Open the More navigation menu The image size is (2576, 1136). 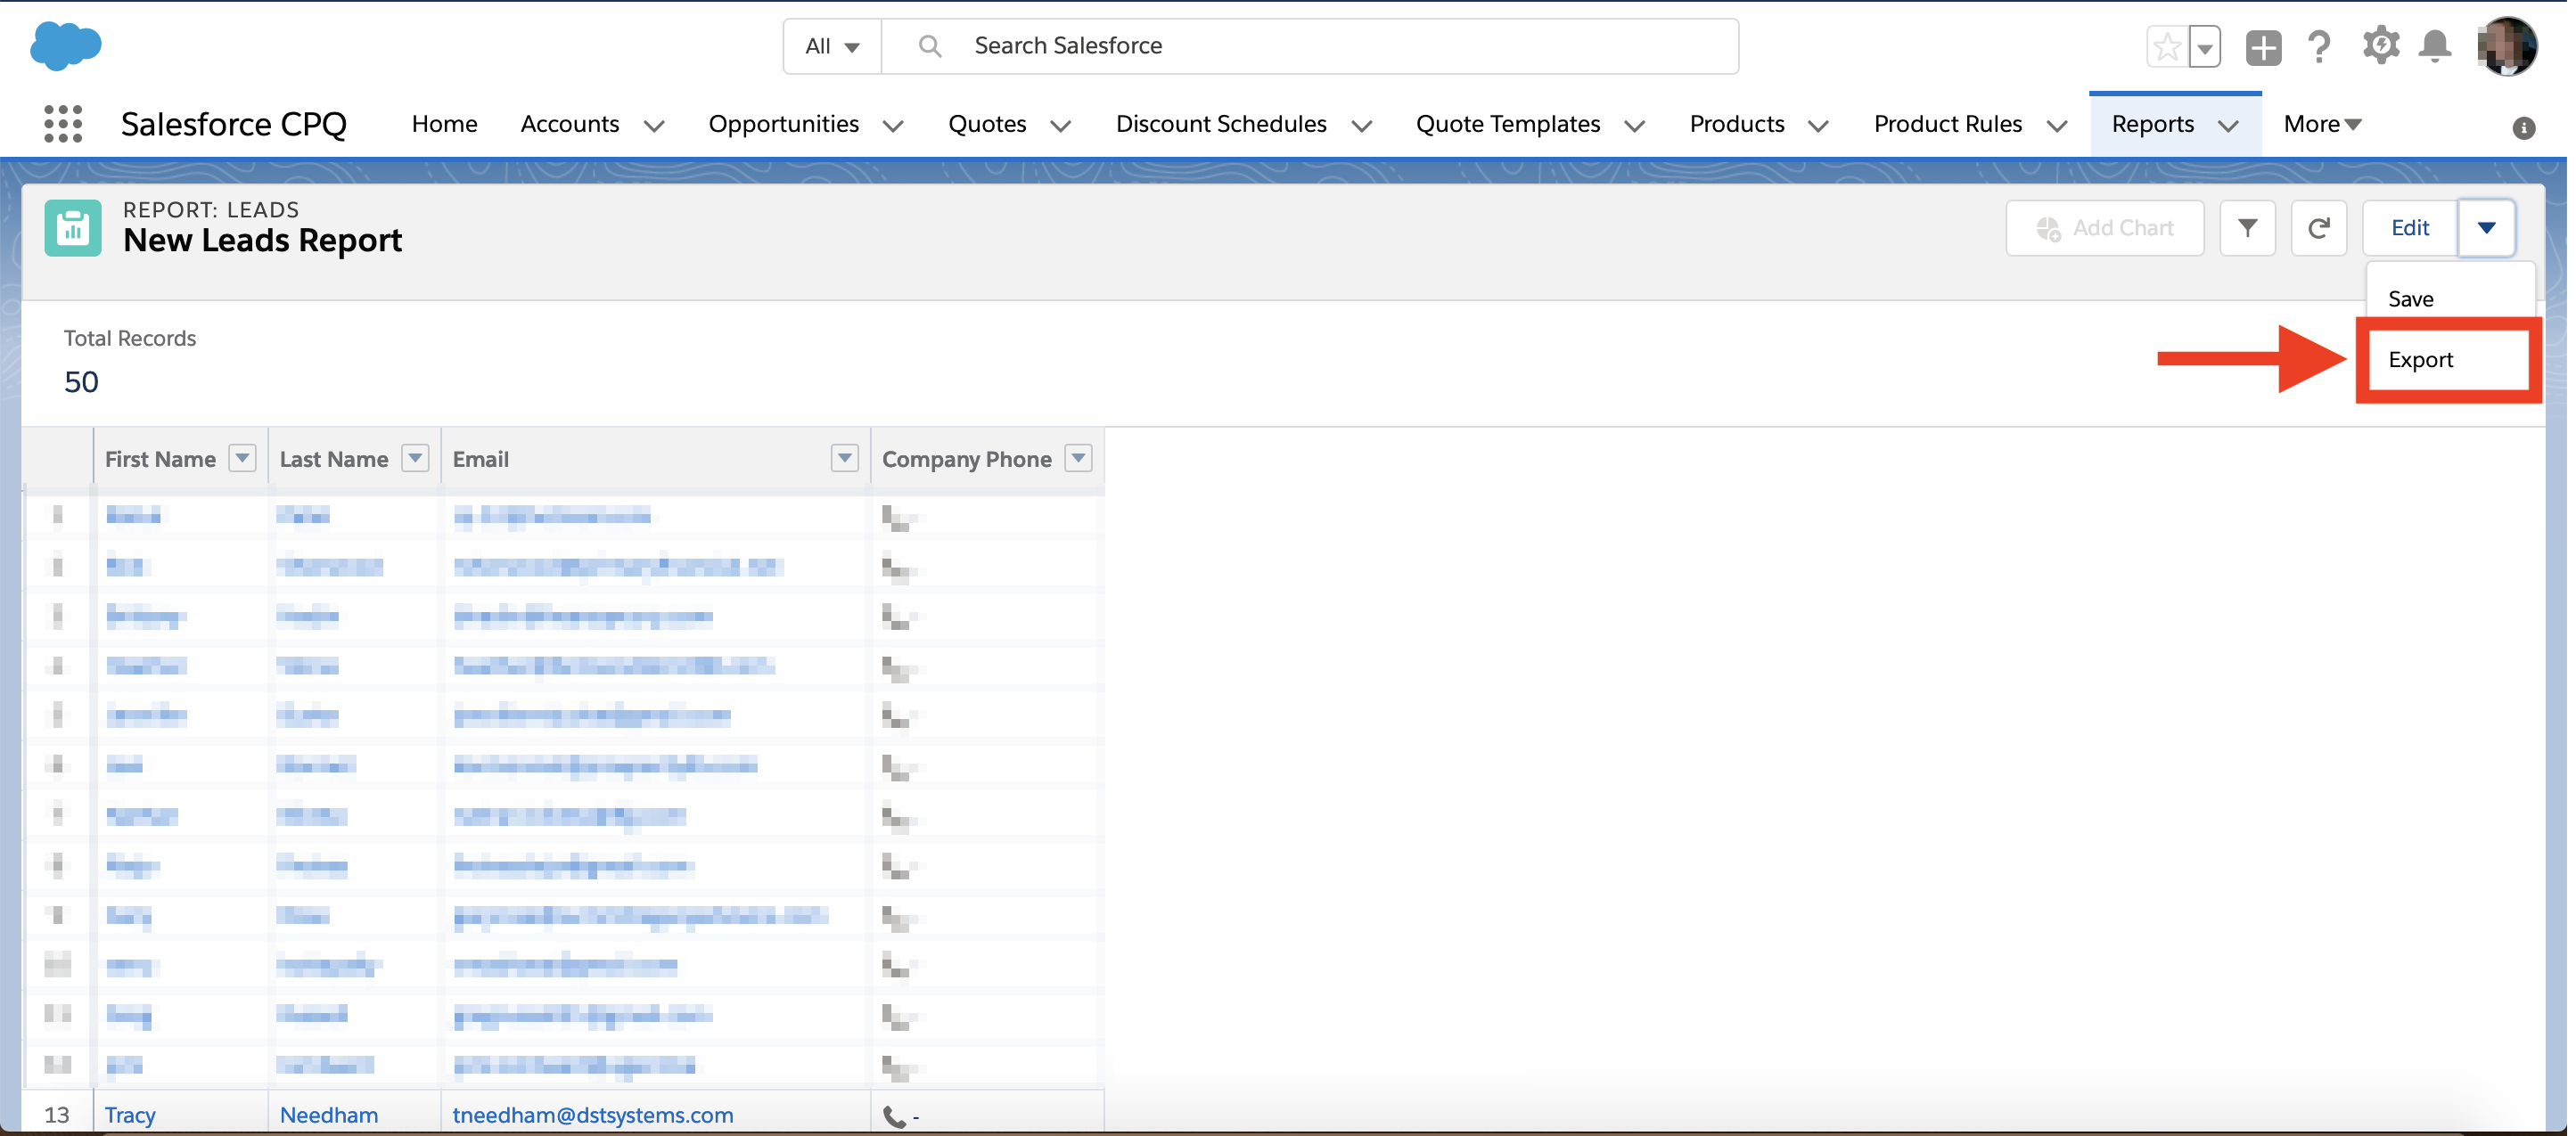coord(2322,124)
